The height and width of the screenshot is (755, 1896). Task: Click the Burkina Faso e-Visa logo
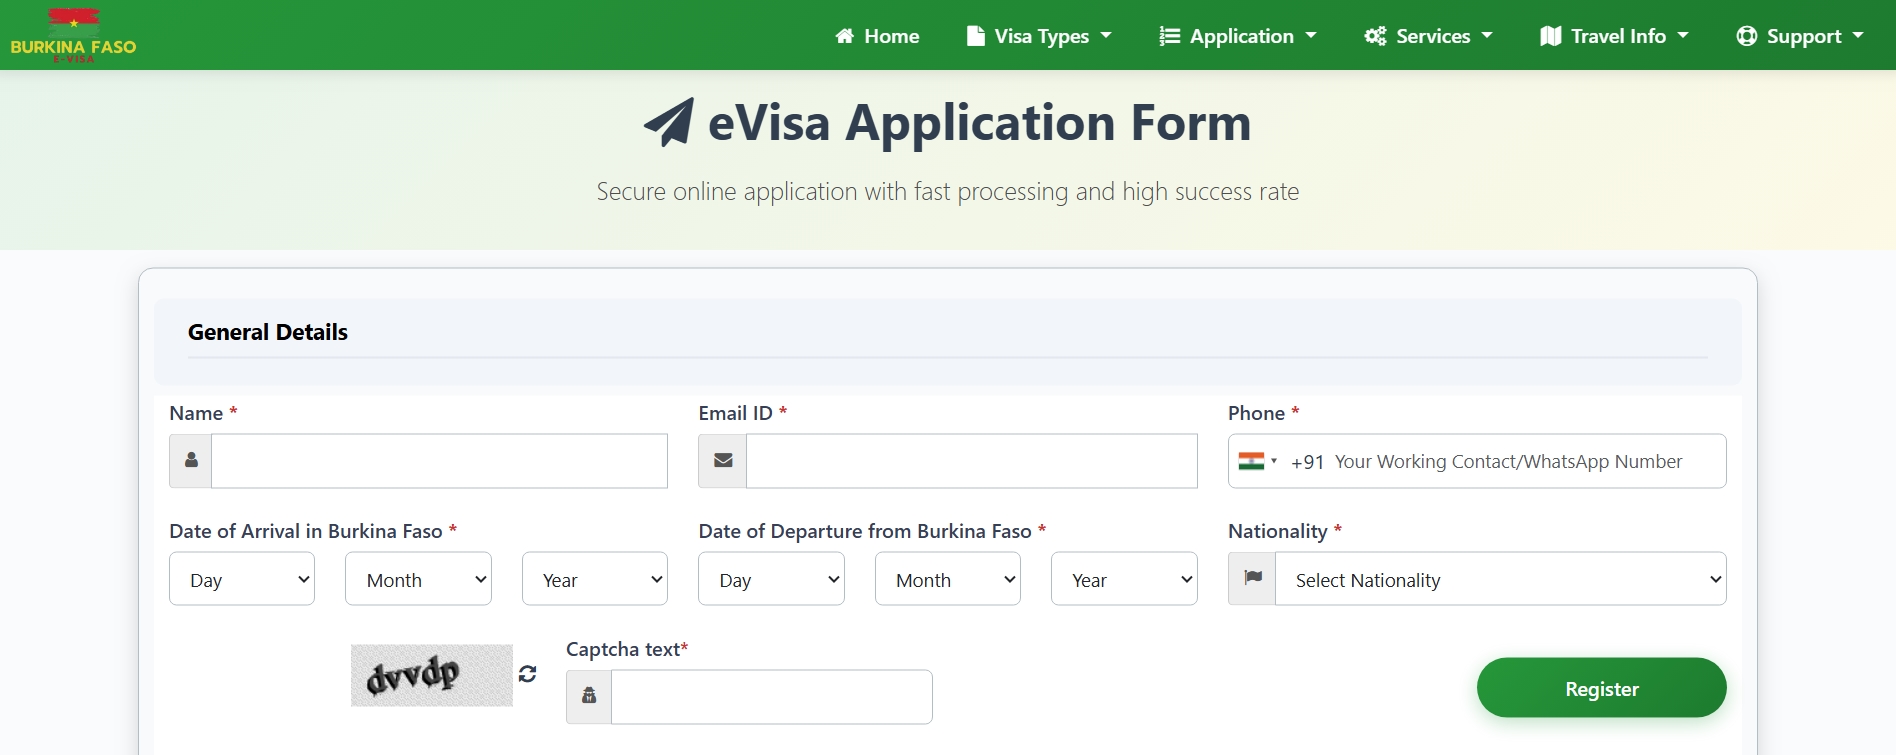click(73, 36)
